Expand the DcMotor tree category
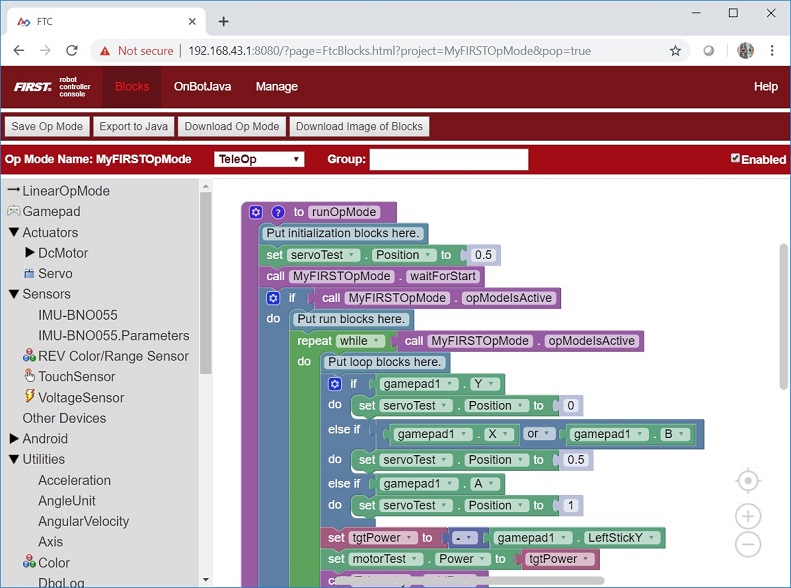The image size is (791, 588). tap(30, 253)
